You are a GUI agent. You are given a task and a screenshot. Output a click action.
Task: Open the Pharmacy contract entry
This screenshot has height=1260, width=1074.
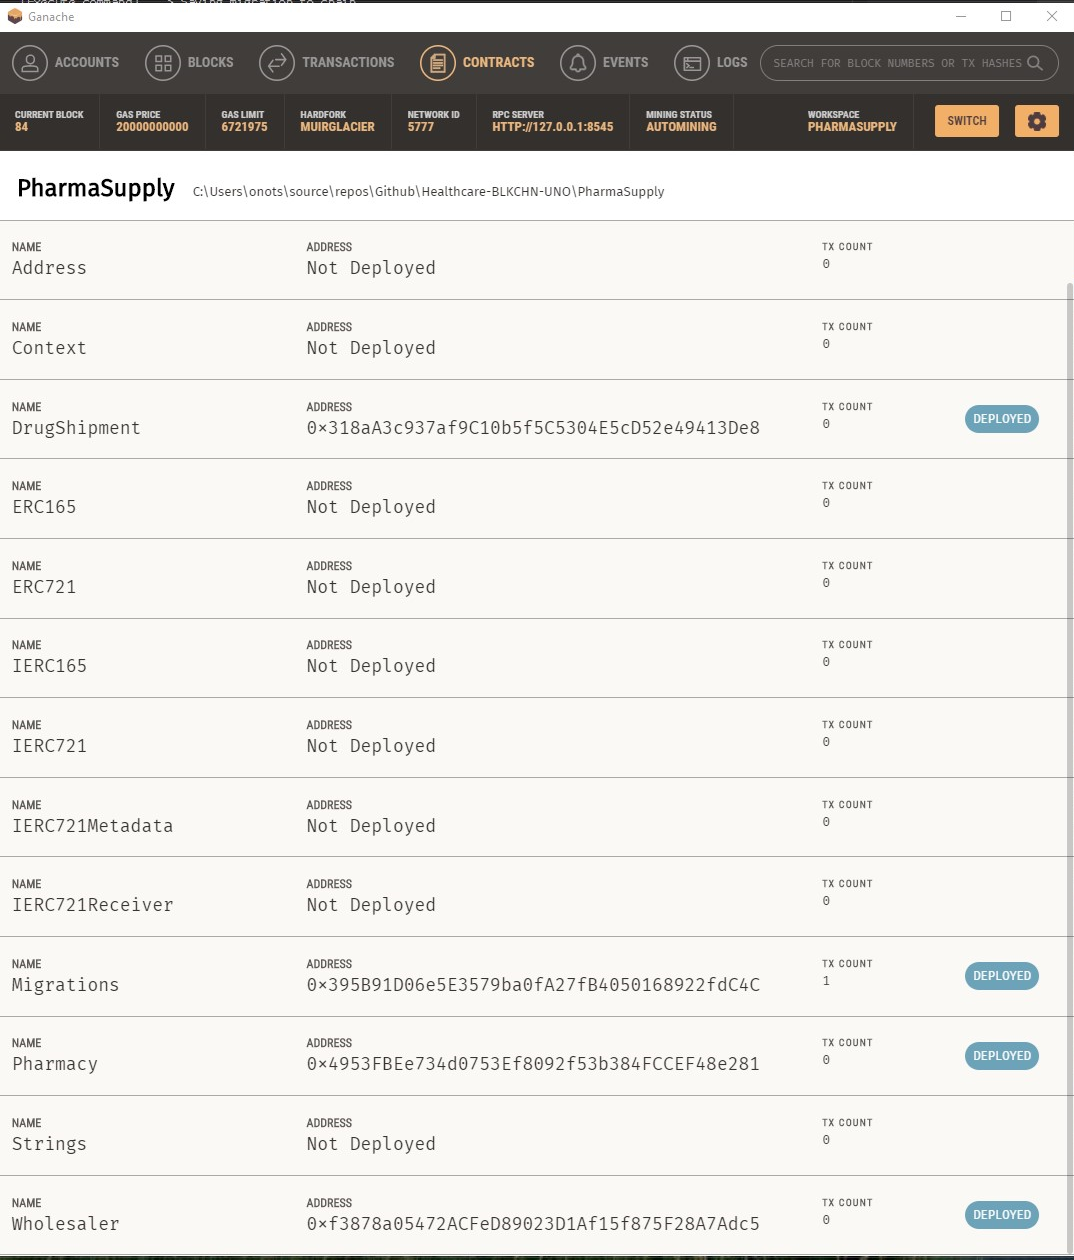coord(400,1055)
